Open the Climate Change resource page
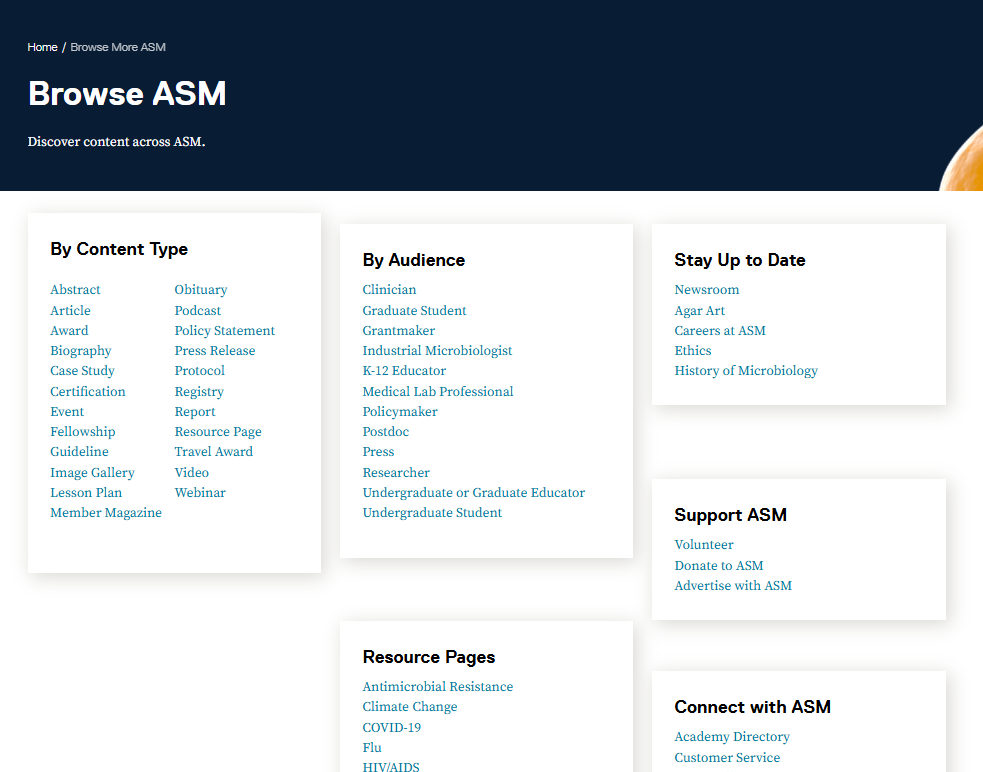The width and height of the screenshot is (983, 772). tap(409, 707)
